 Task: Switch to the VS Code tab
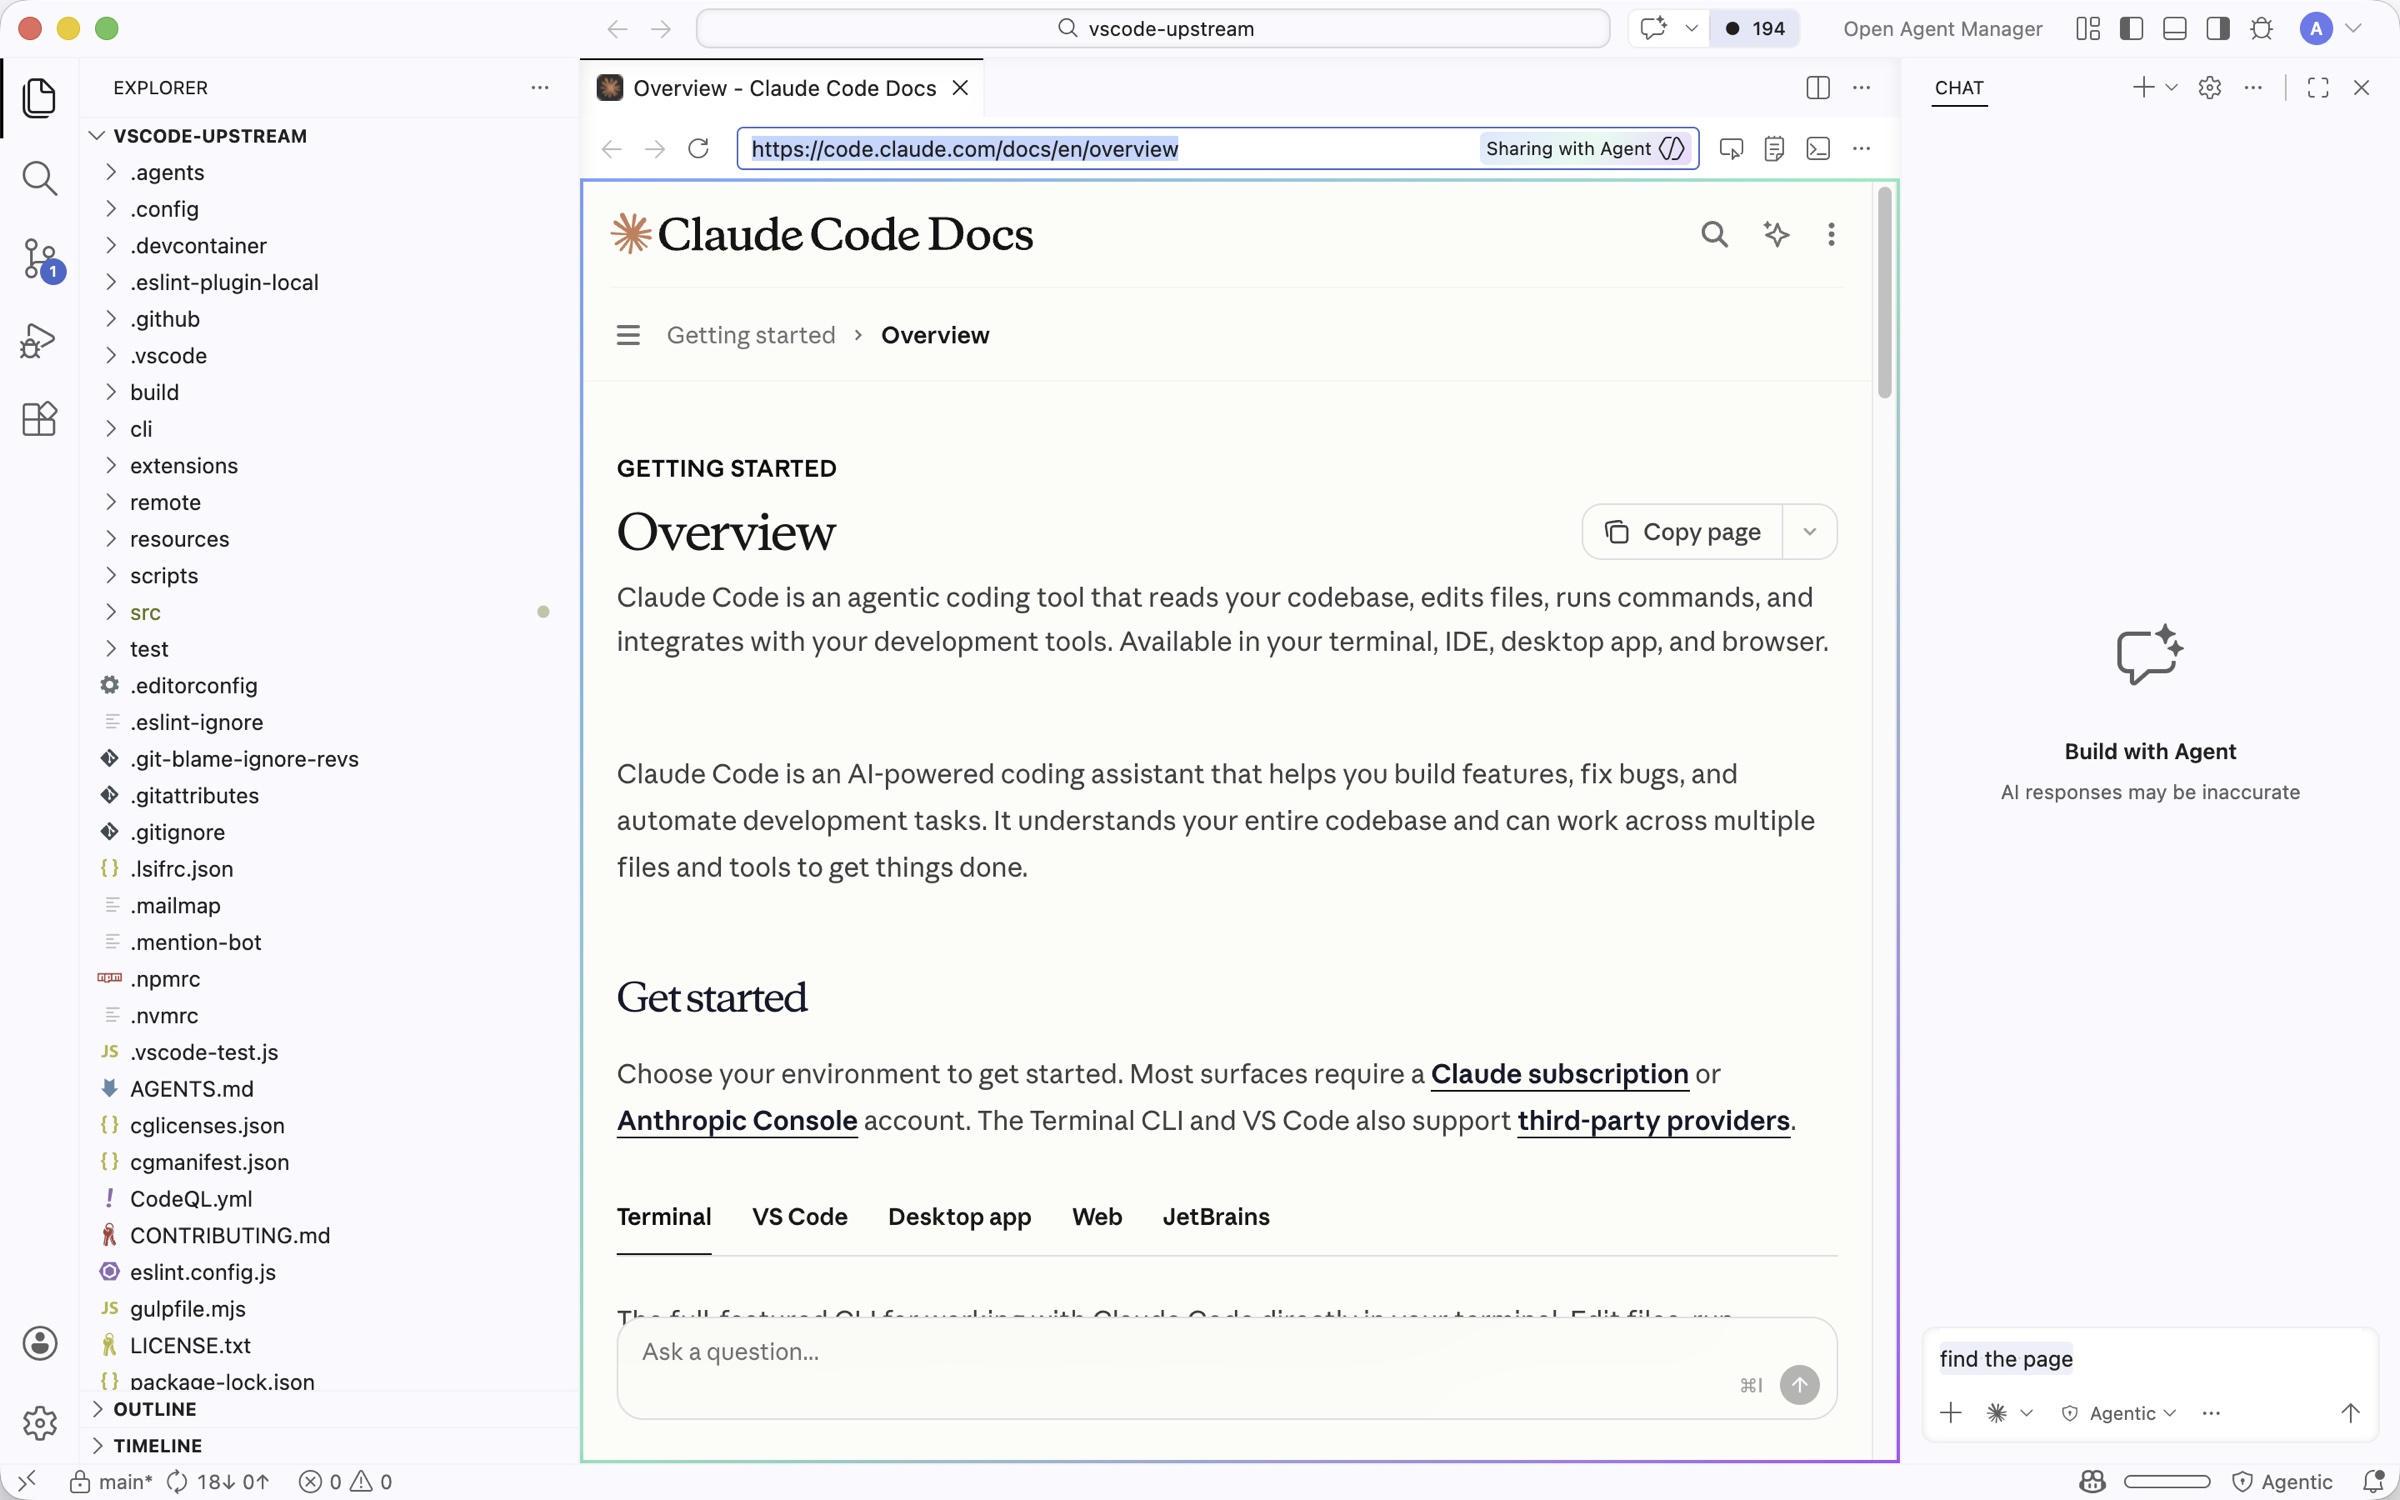(x=799, y=1216)
